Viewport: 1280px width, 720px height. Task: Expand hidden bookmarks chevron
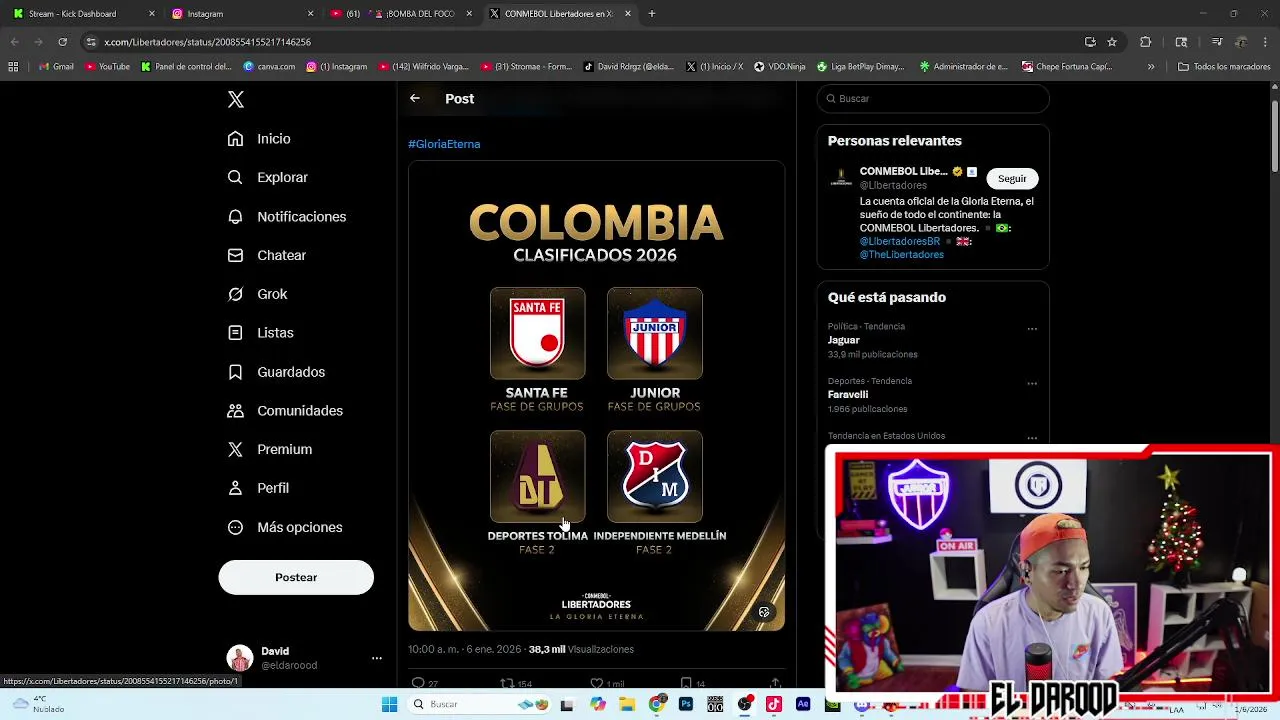point(1151,67)
